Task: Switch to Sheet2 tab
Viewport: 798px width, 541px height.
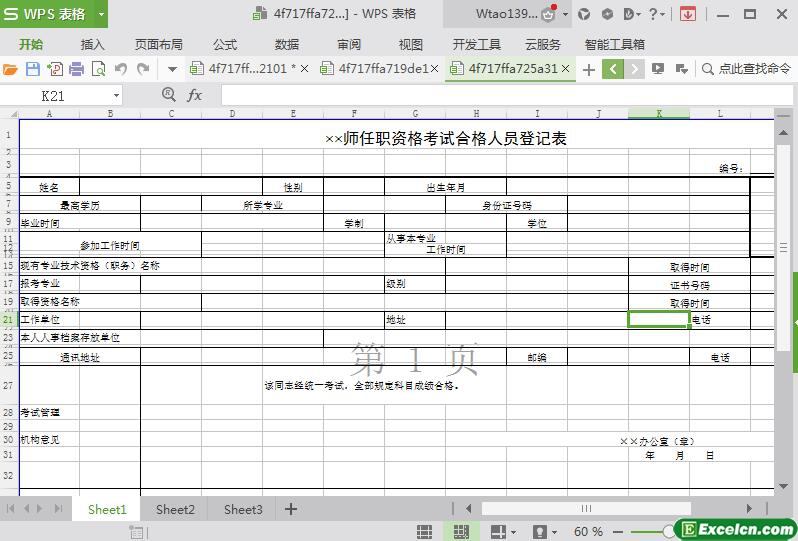Action: point(175,509)
